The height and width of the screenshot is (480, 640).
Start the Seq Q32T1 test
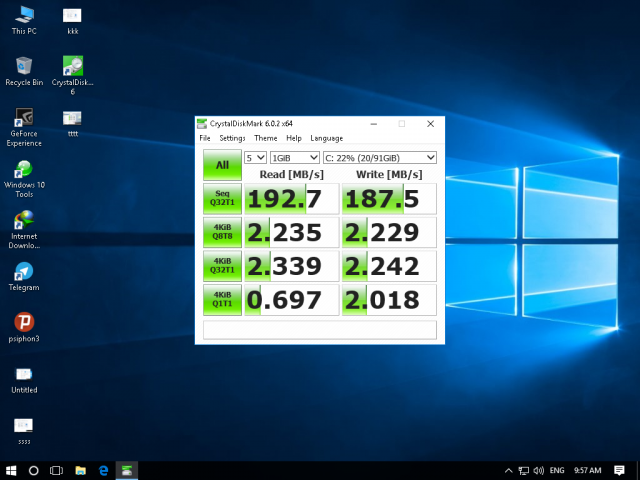(222, 199)
